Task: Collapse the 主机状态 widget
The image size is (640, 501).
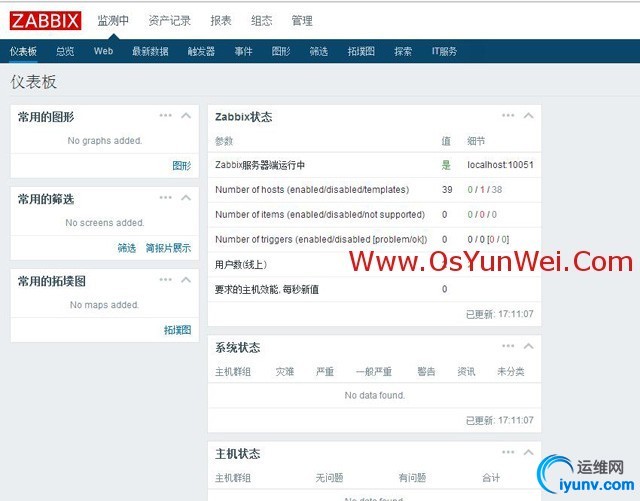Action: click(x=529, y=452)
